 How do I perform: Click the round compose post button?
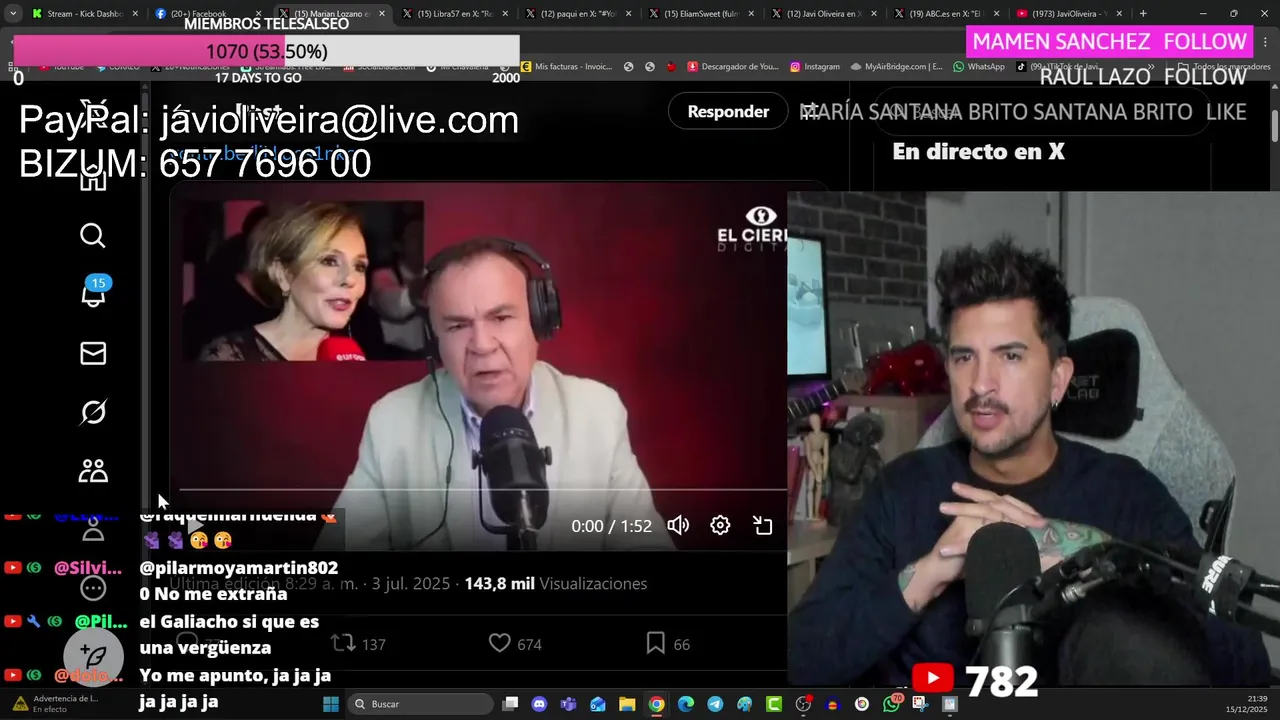[93, 657]
